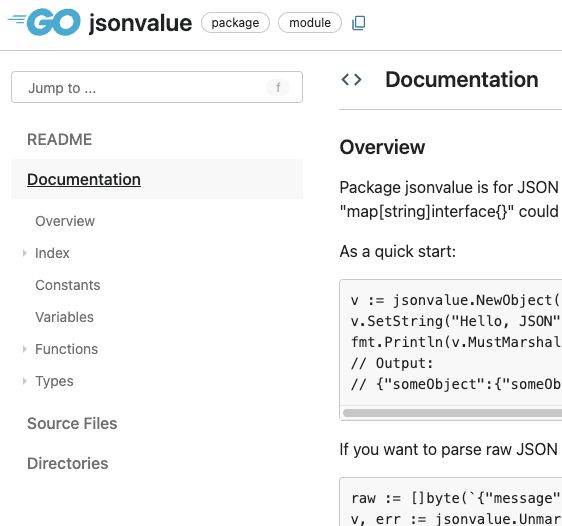Open Source Files section
562x526 pixels.
coord(72,424)
